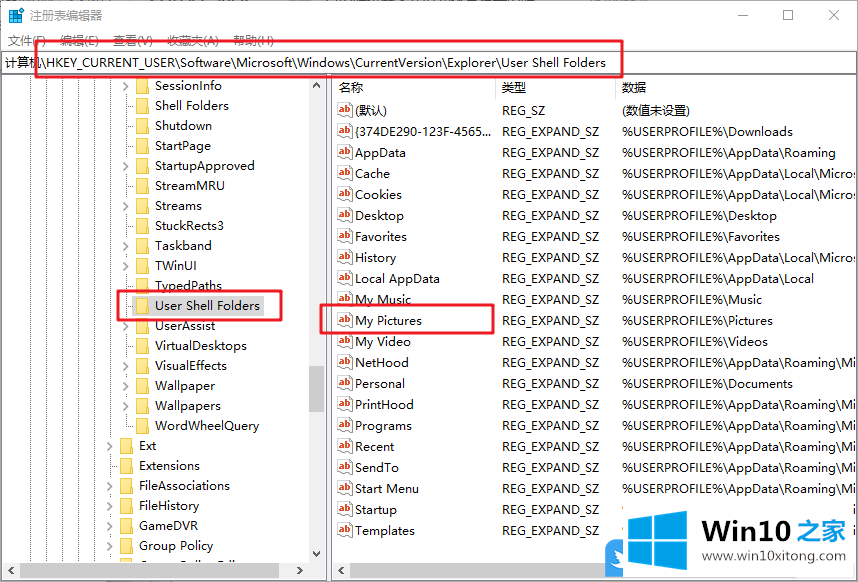
Task: Sort values by the 名称 column header
Action: (414, 88)
